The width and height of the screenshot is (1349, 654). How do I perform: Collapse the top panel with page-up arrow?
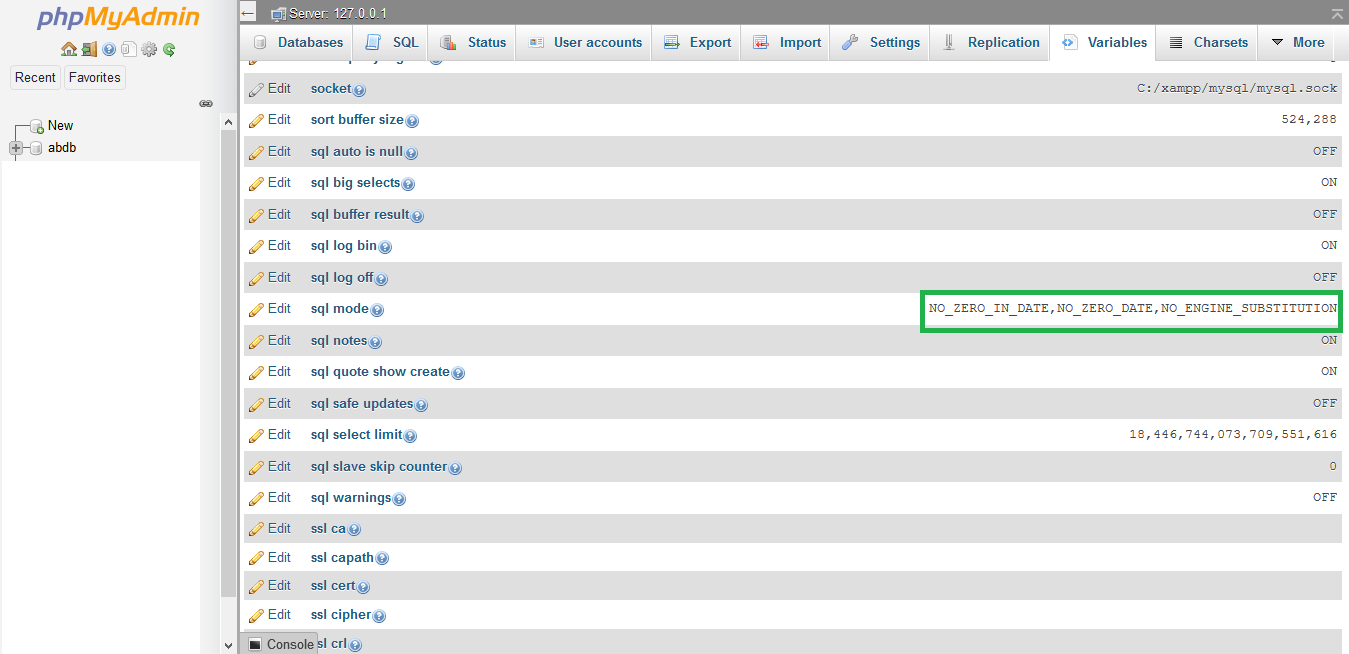tap(1337, 13)
